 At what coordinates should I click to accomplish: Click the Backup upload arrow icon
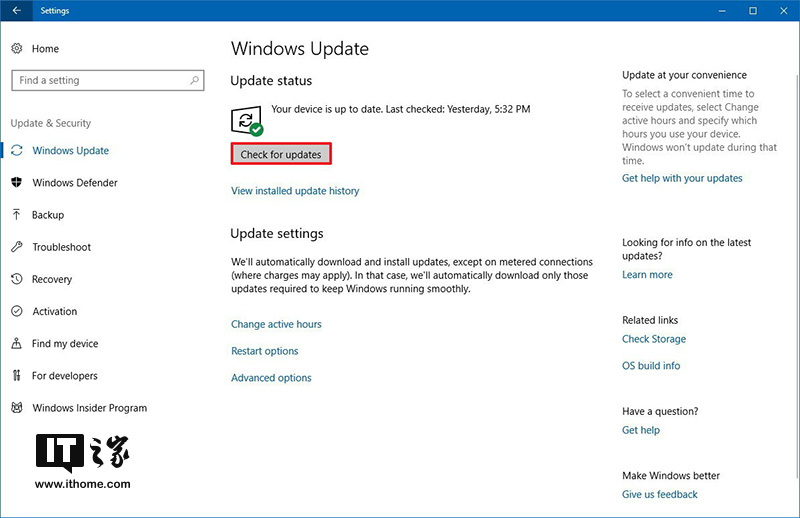pos(17,214)
